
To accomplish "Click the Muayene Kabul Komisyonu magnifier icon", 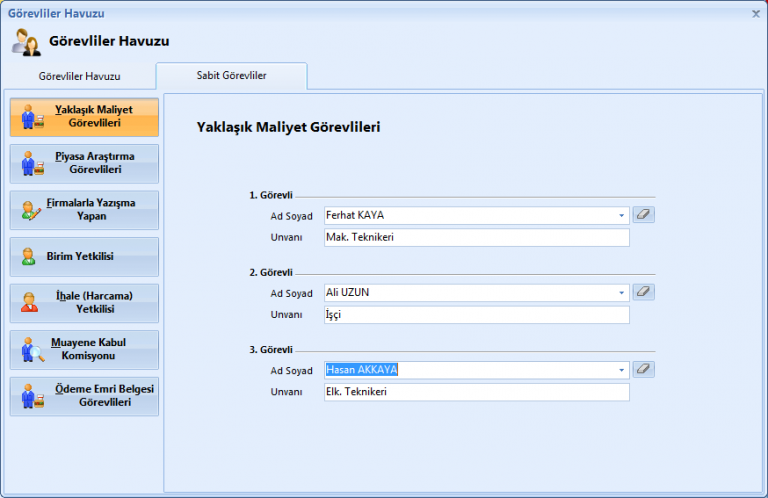I will click(x=32, y=350).
